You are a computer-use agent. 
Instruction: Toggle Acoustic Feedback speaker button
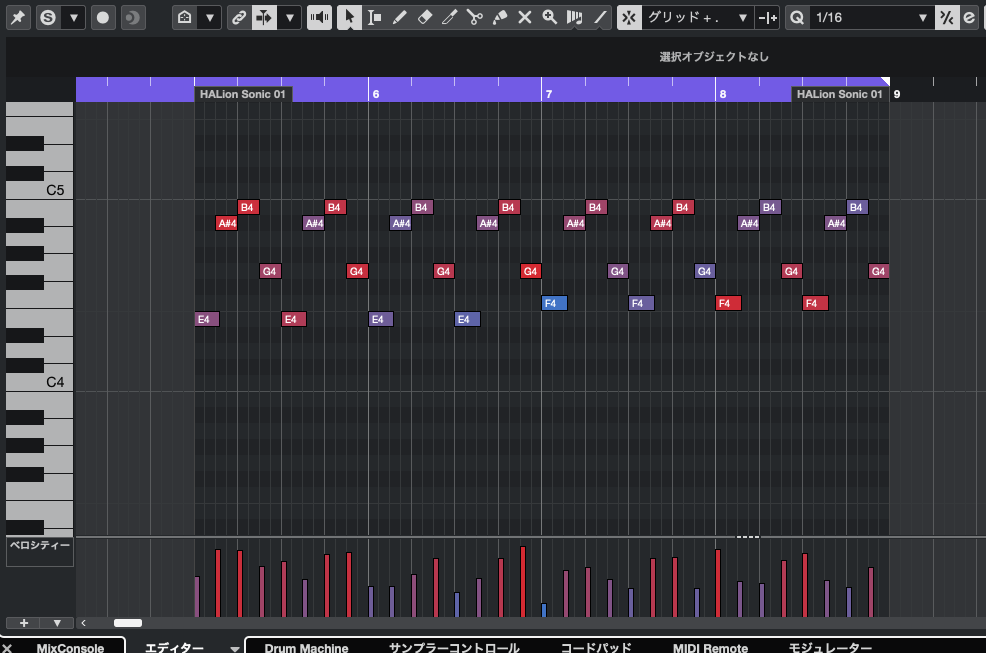tap(319, 17)
